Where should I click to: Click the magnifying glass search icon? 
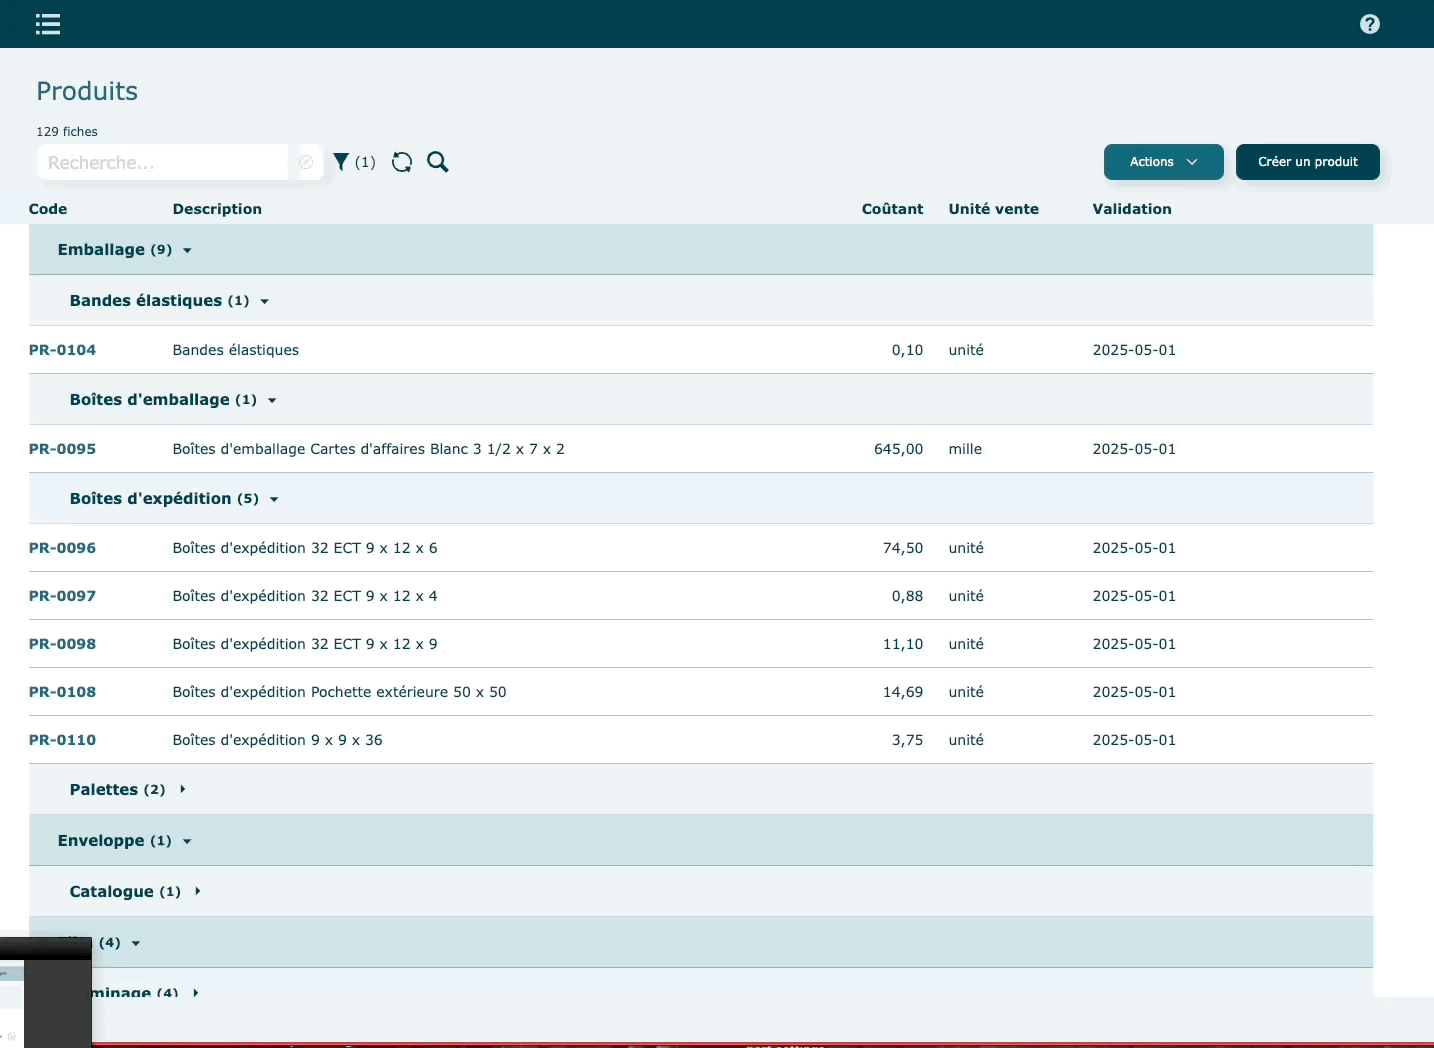438,162
